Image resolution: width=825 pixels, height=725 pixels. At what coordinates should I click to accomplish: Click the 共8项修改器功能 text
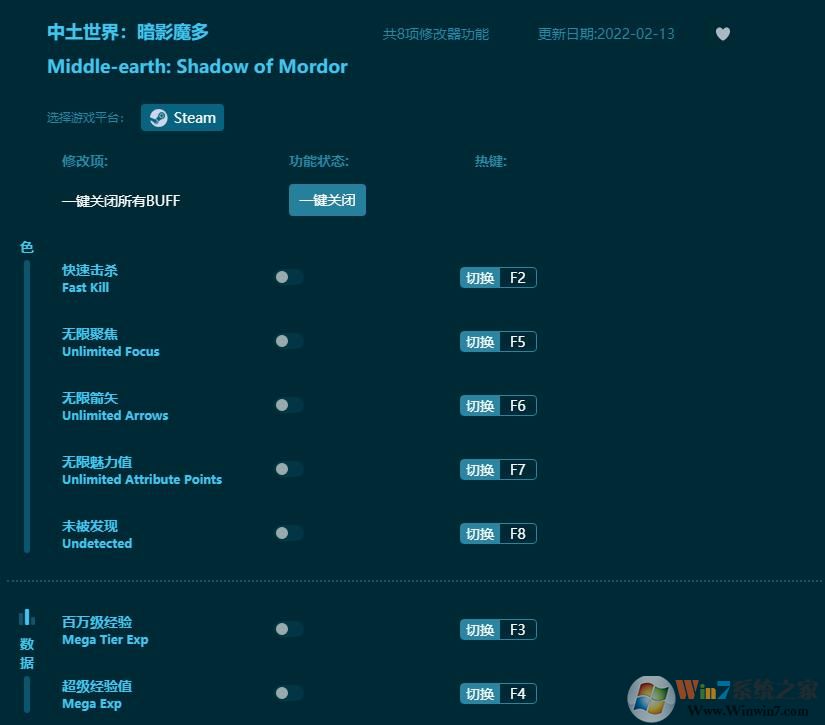coord(436,34)
